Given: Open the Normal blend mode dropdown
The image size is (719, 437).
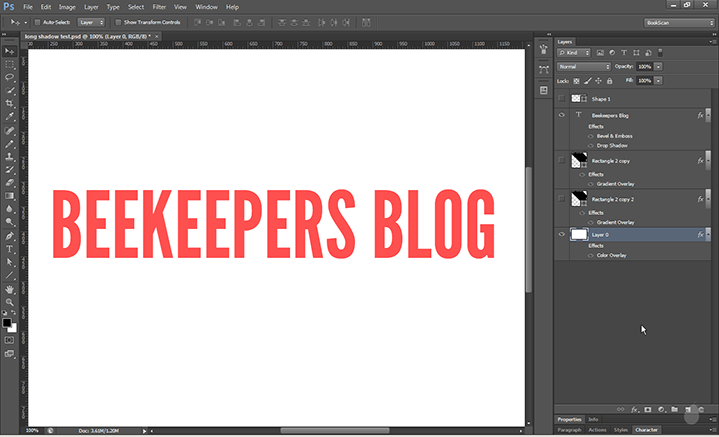Looking at the screenshot, I should tap(584, 66).
